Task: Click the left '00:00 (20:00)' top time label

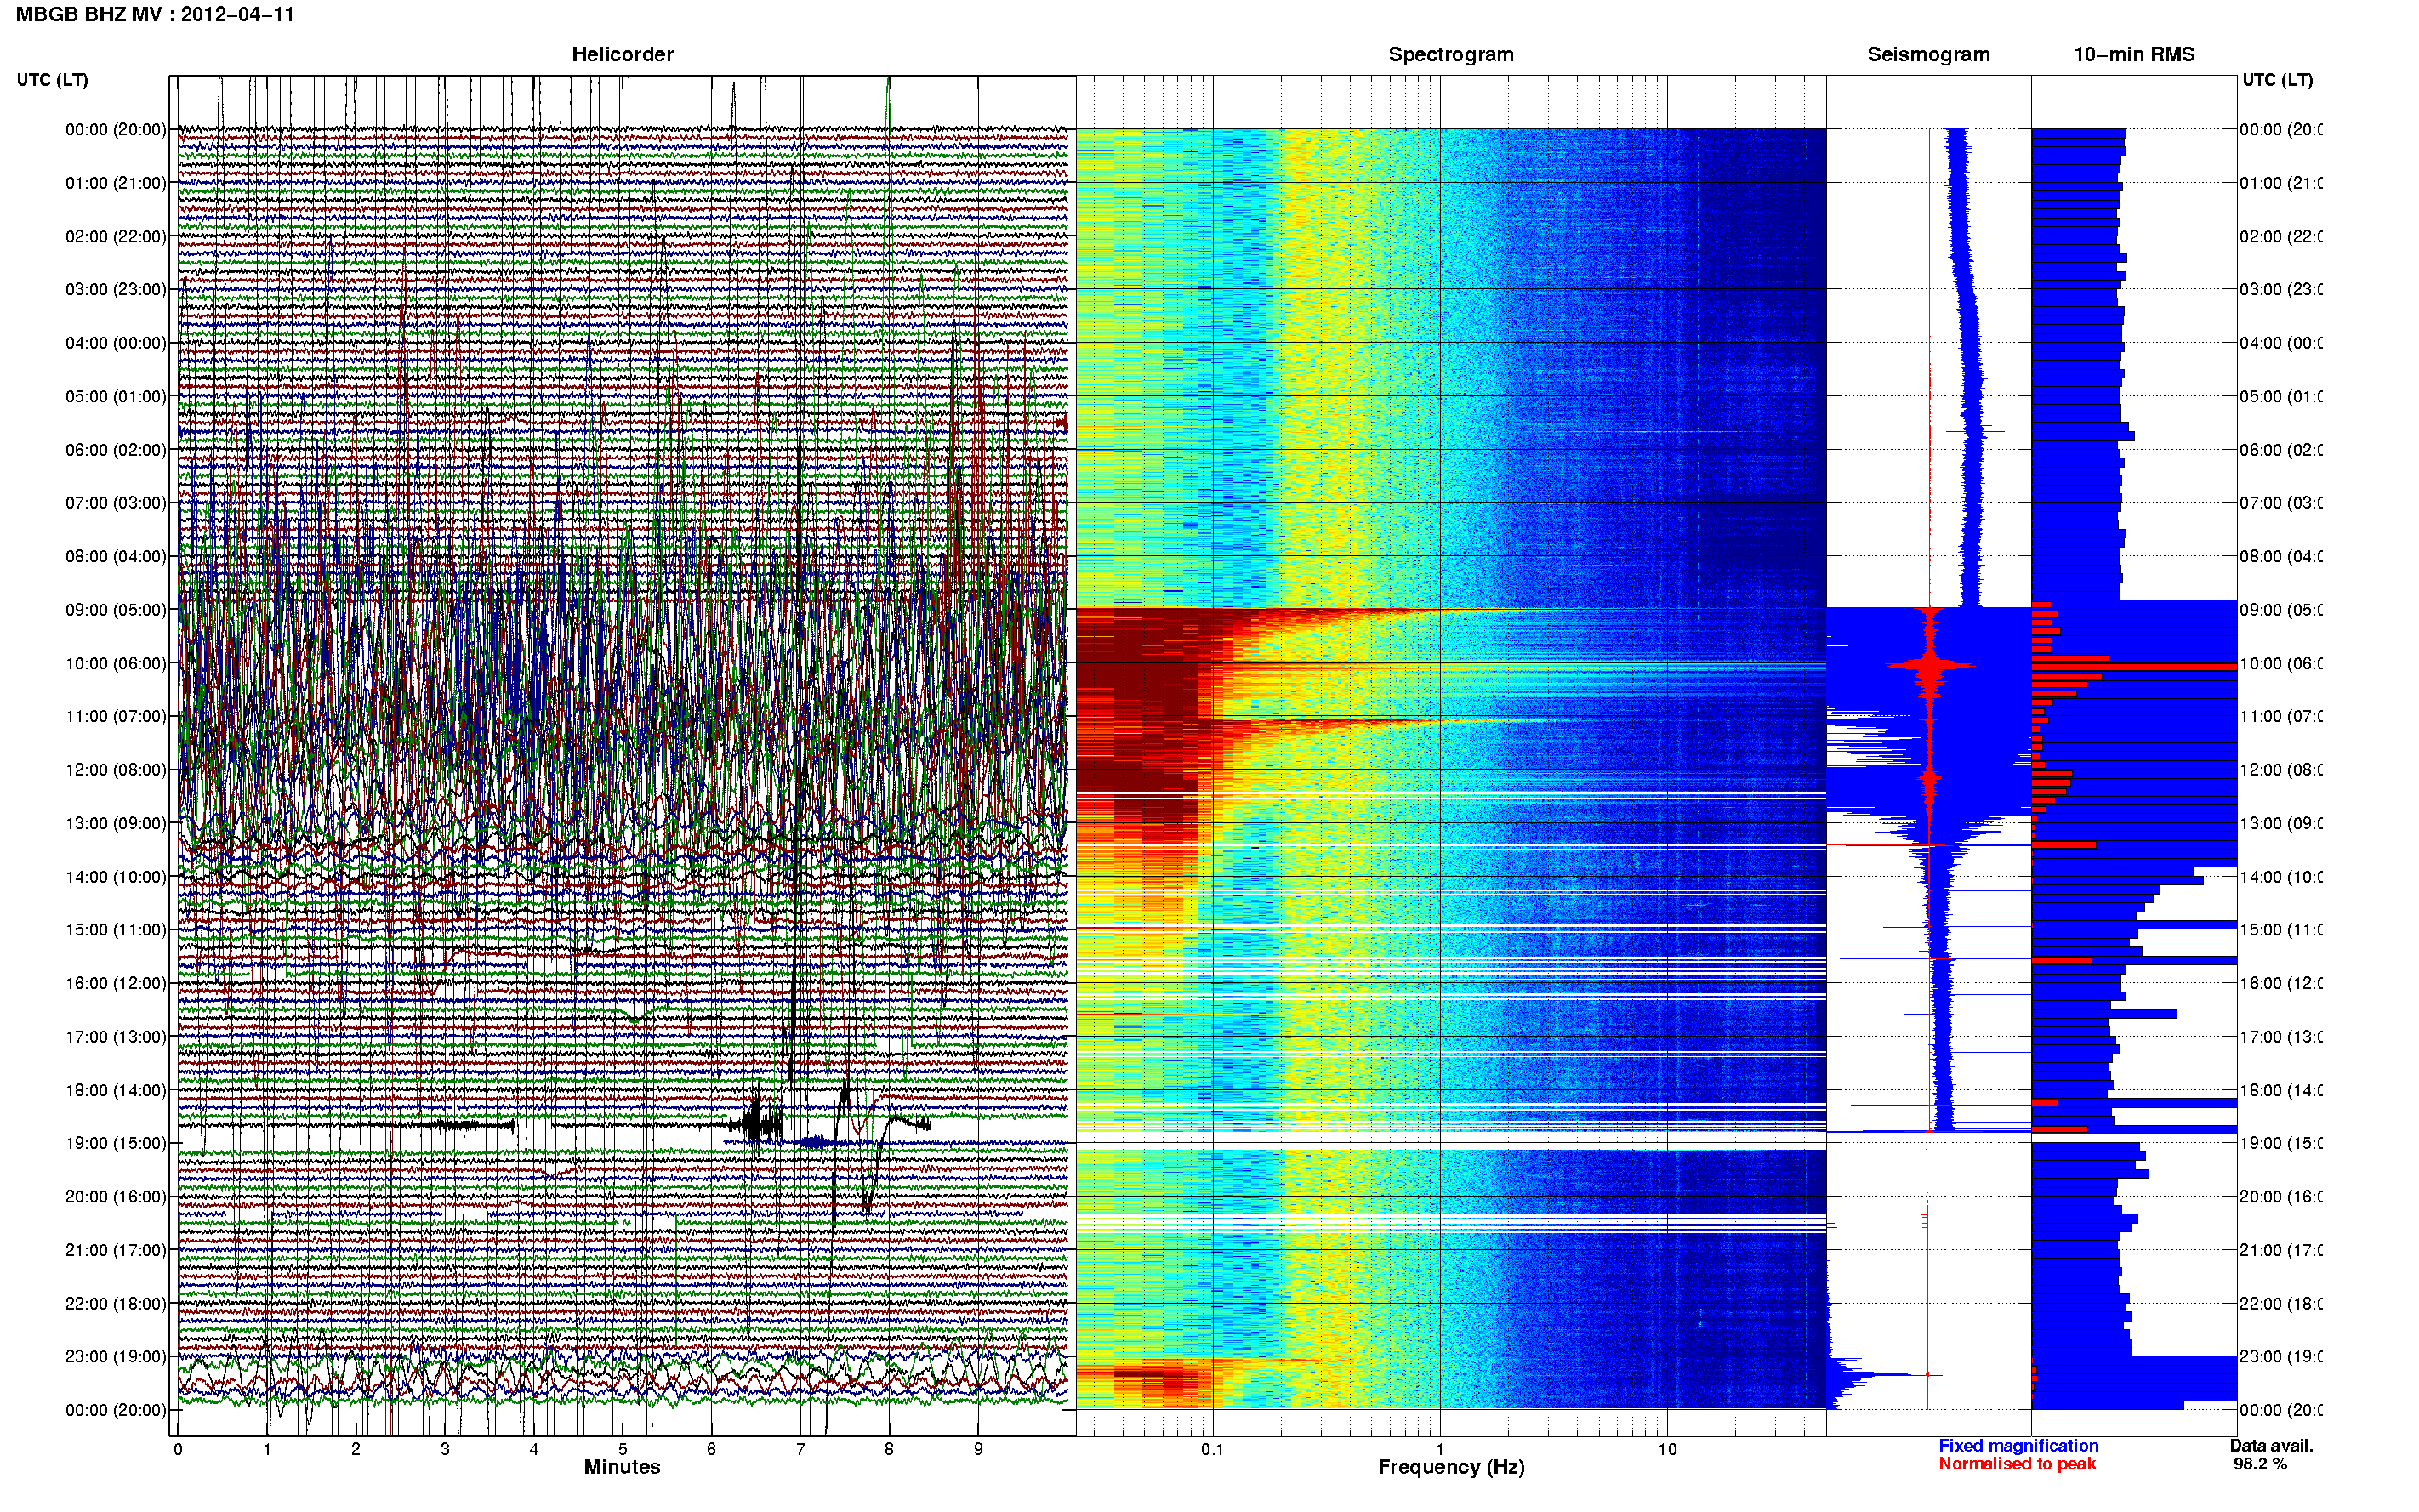Action: coord(116,130)
